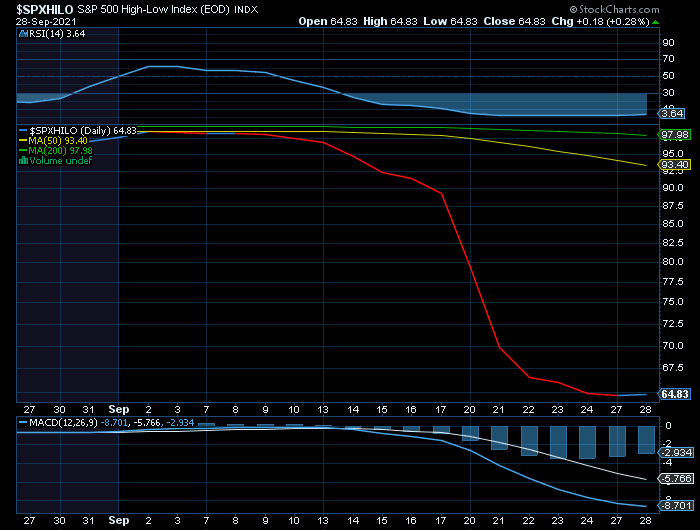Click the blue line marker beside MACD(12,26,9)
The height and width of the screenshot is (530, 700).
tap(23, 422)
